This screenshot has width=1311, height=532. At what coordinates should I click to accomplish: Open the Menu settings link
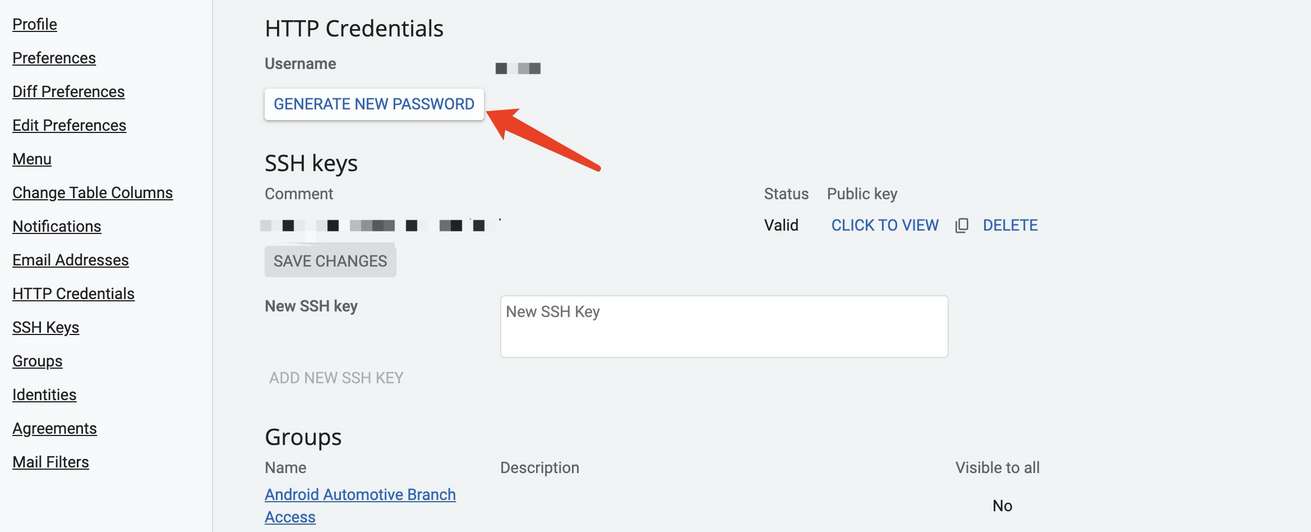(32, 159)
